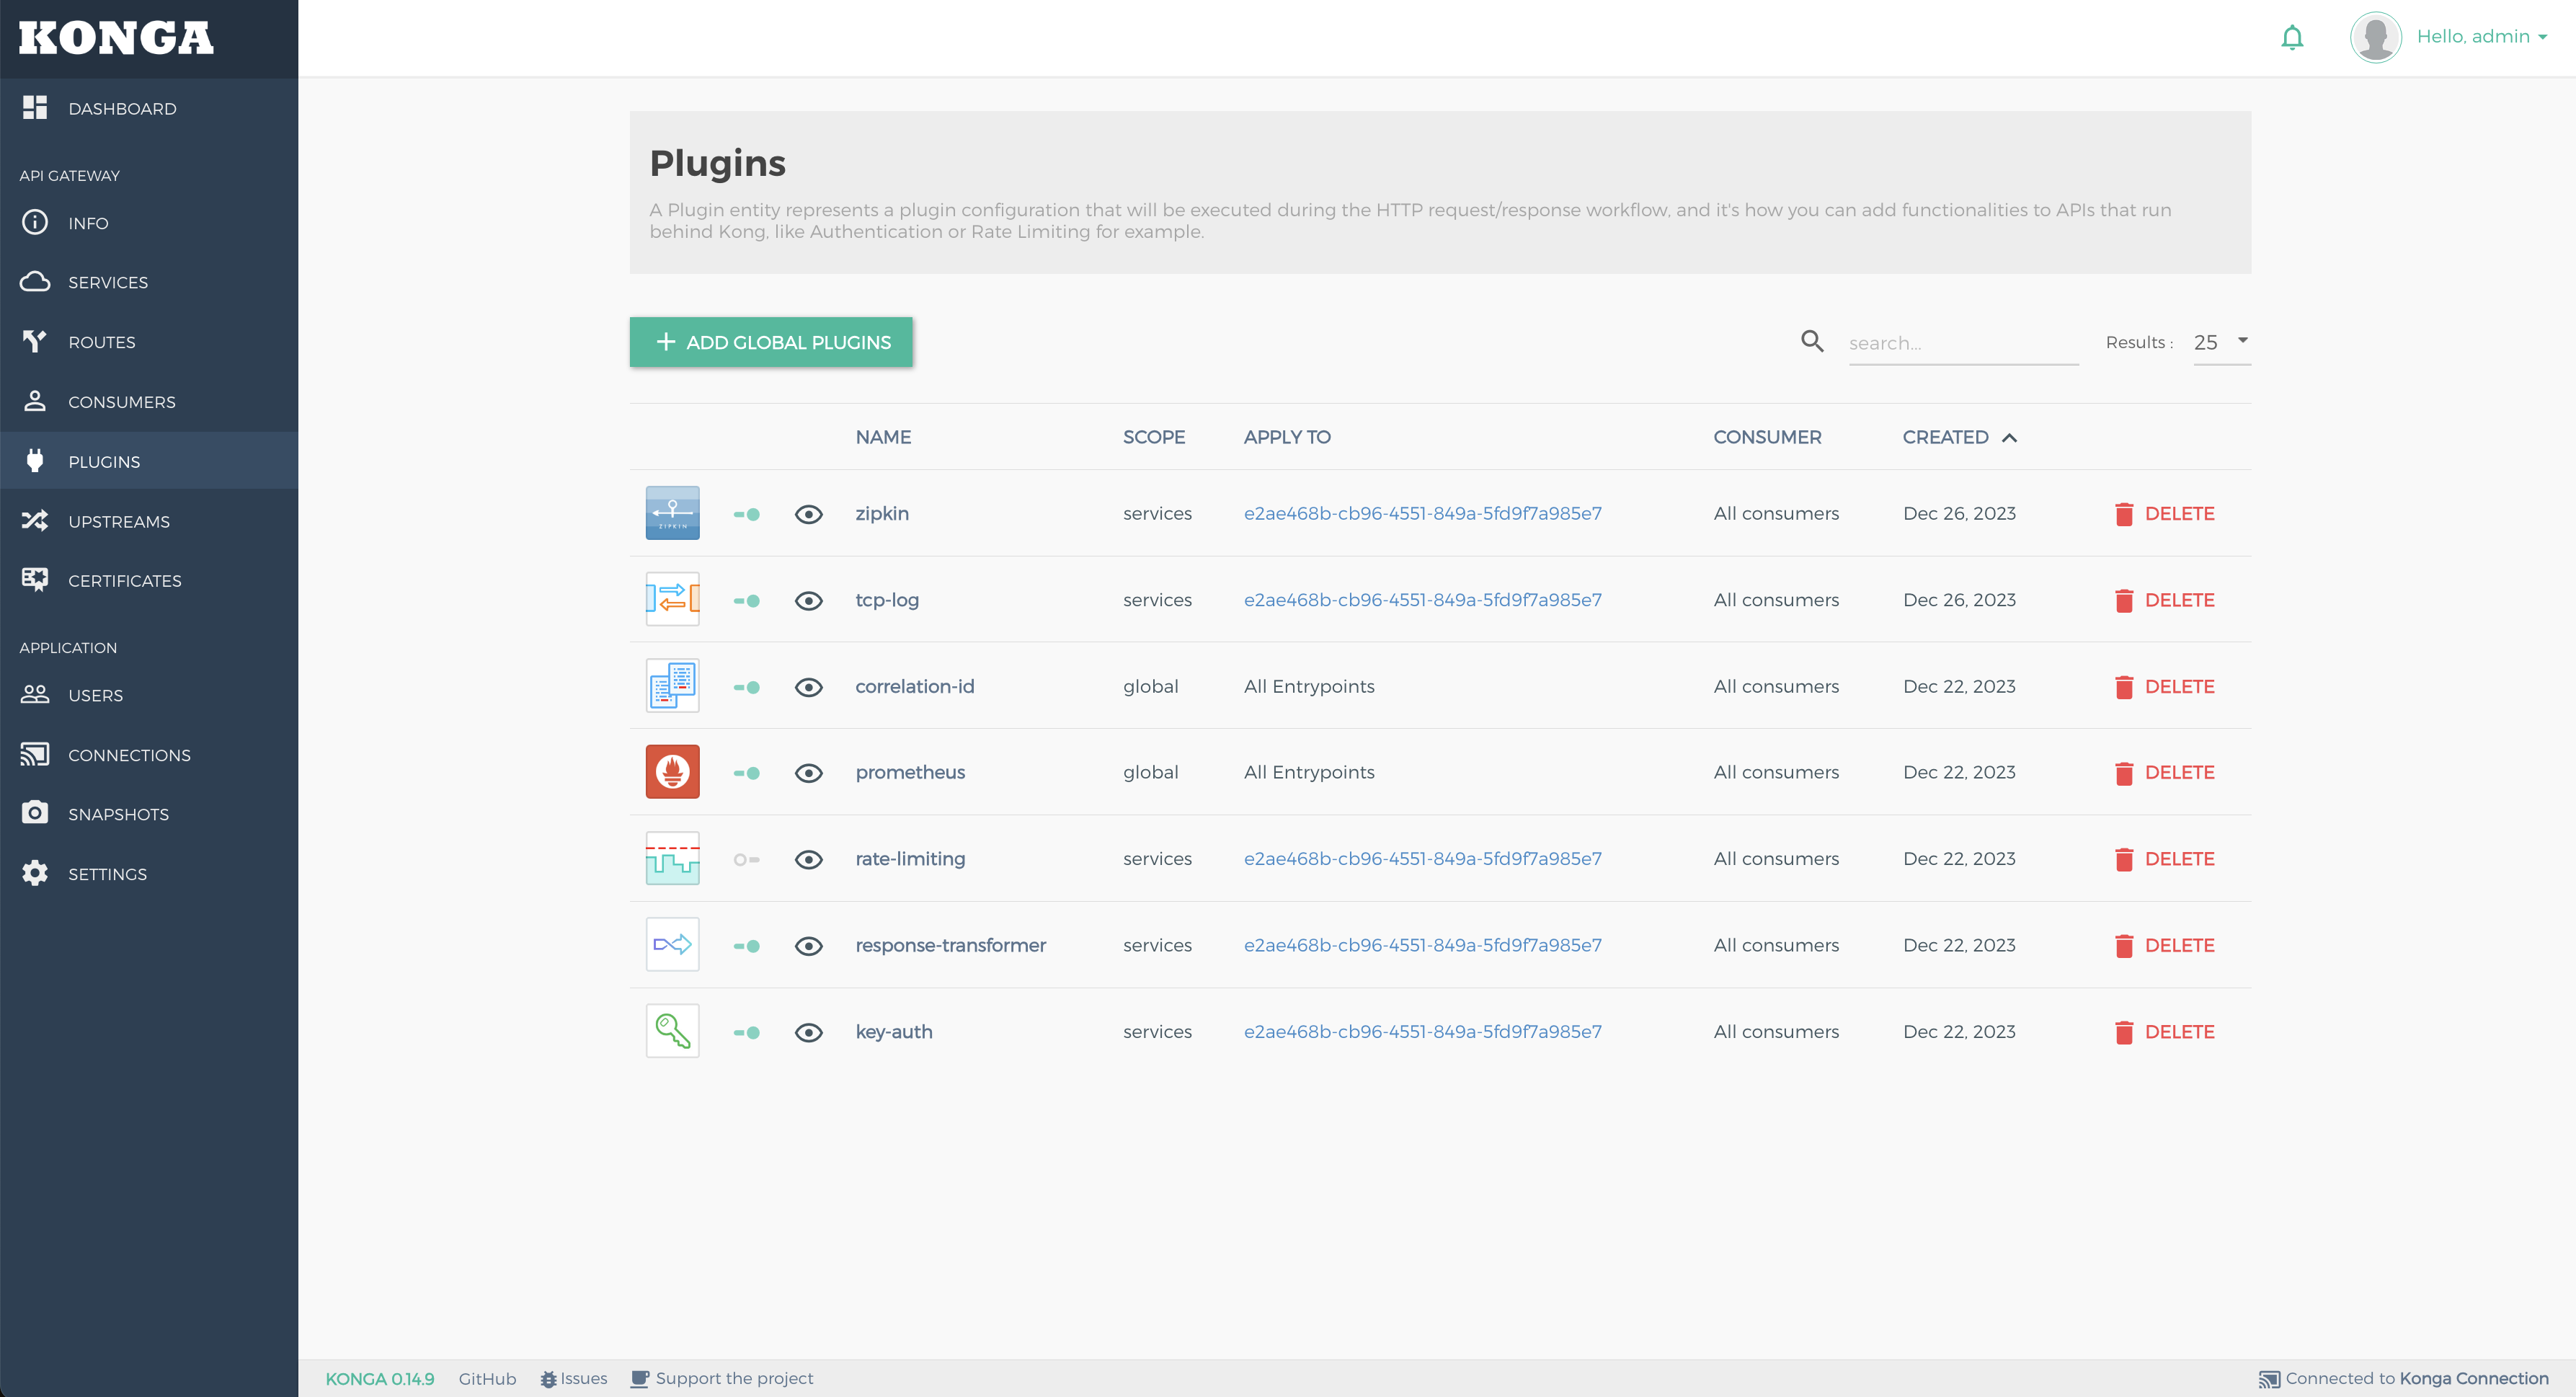Viewport: 2576px width, 1397px height.
Task: Open the key-auth service ID link
Action: point(1422,1031)
